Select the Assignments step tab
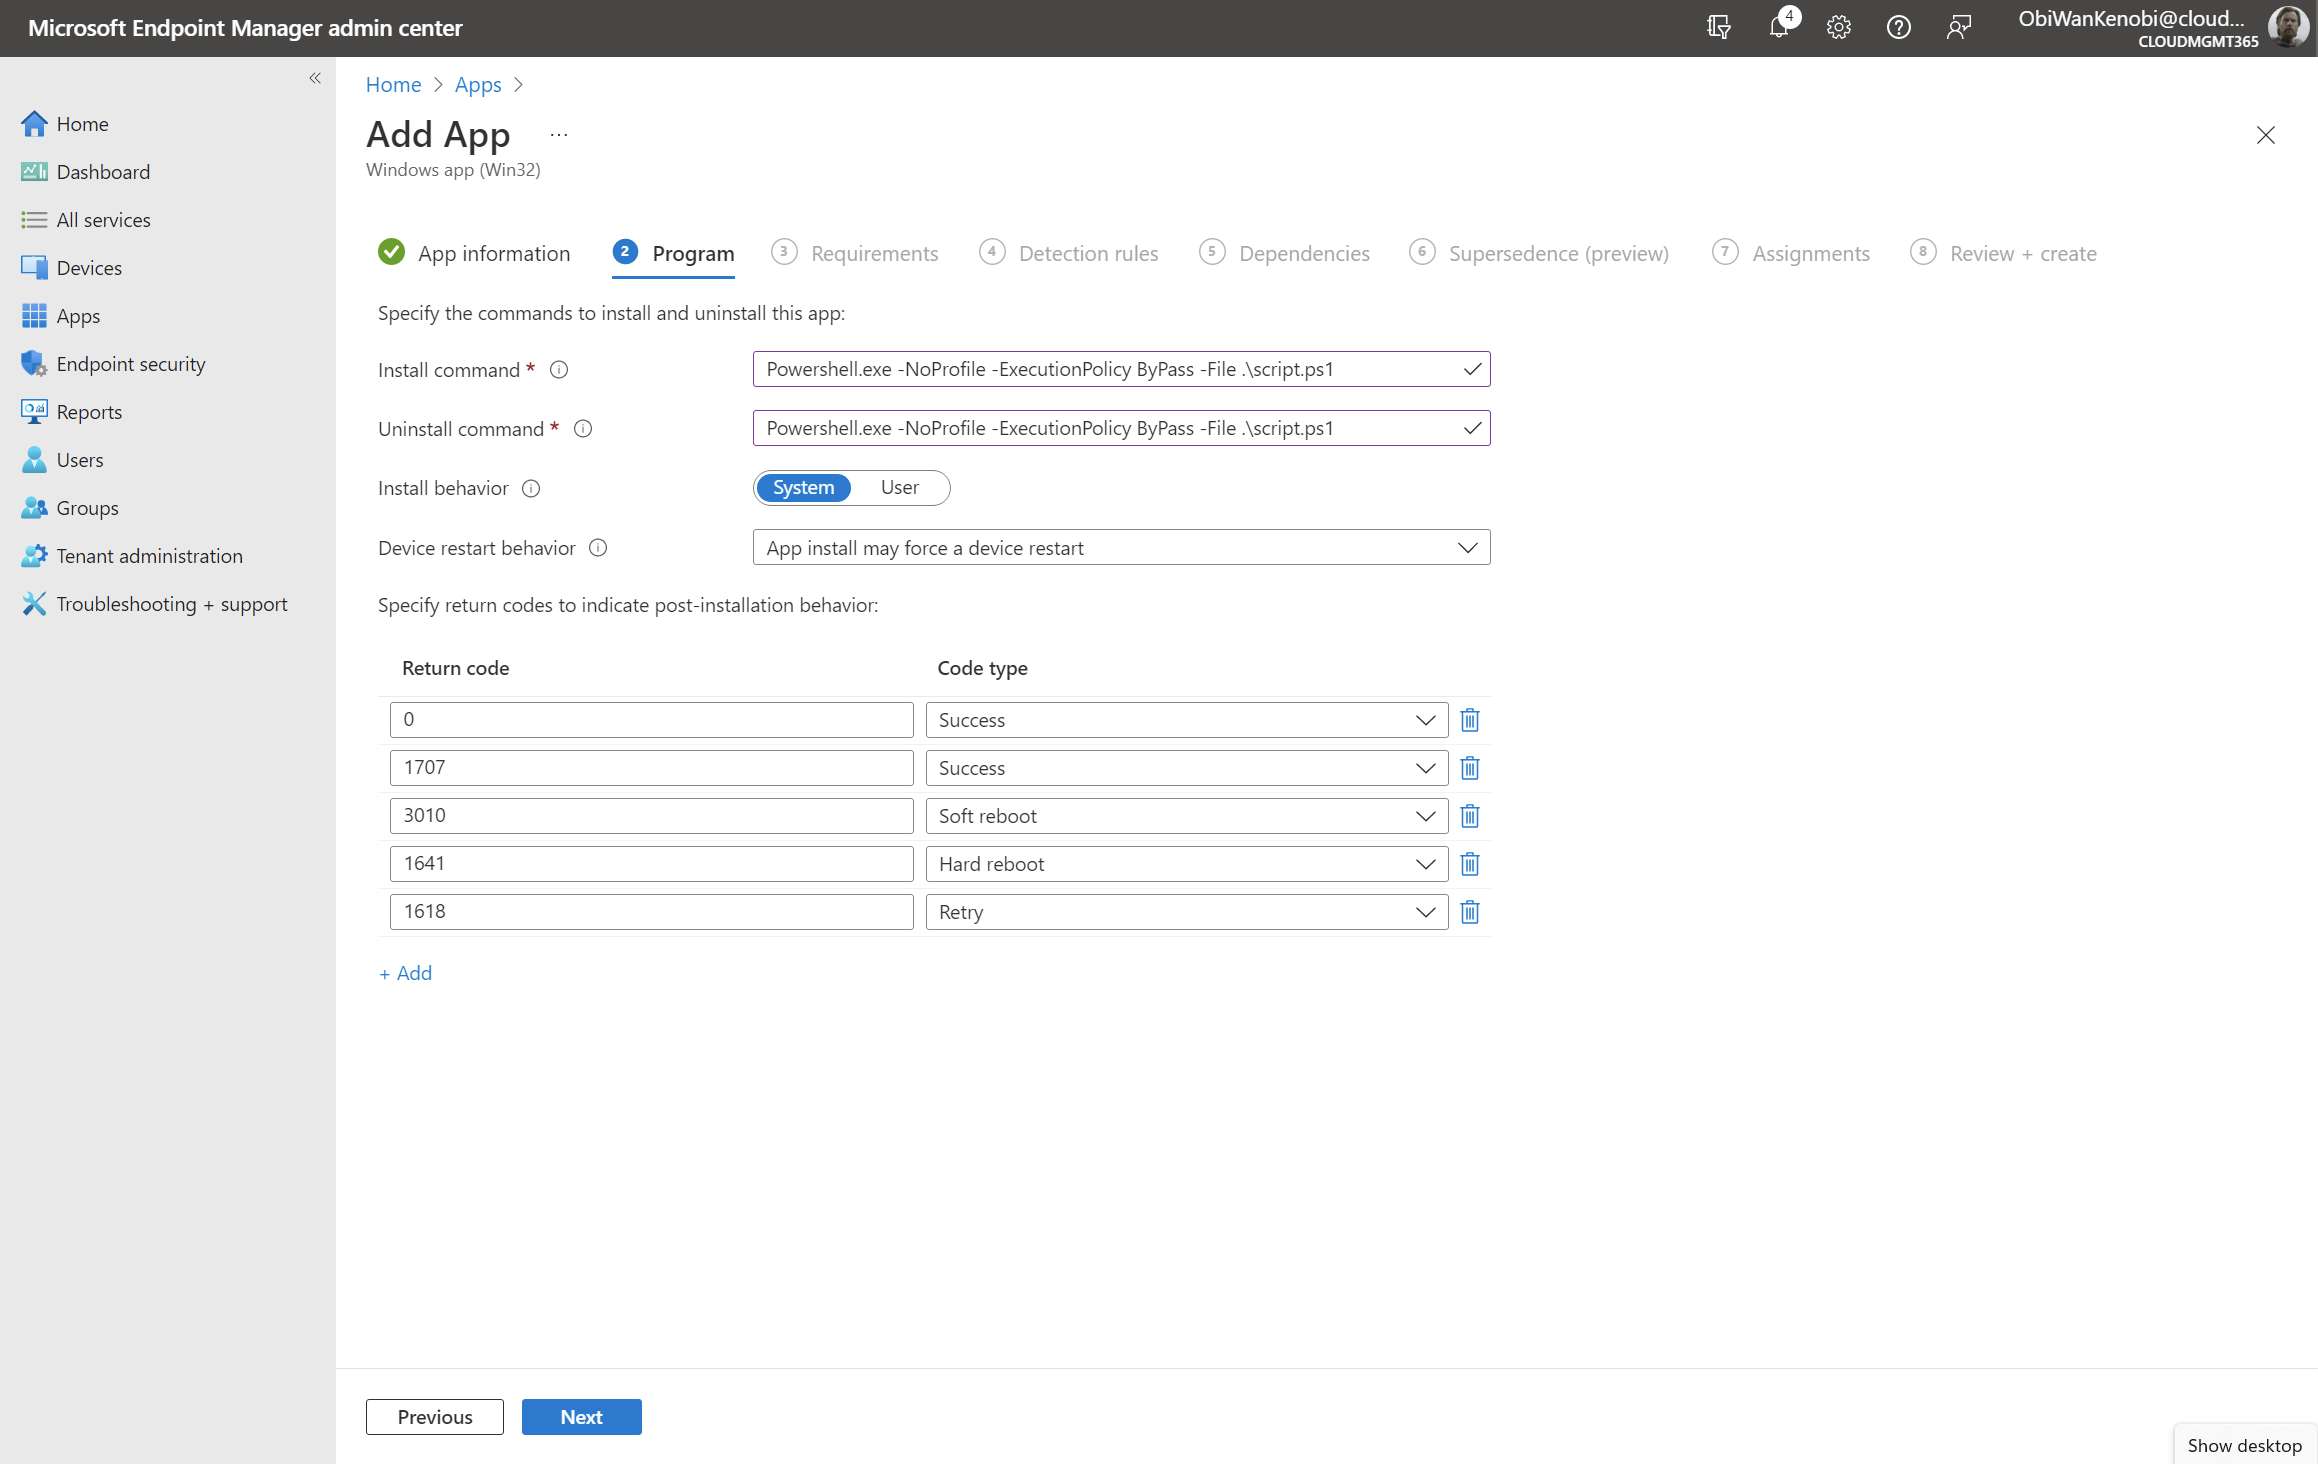2318x1464 pixels. (1791, 253)
